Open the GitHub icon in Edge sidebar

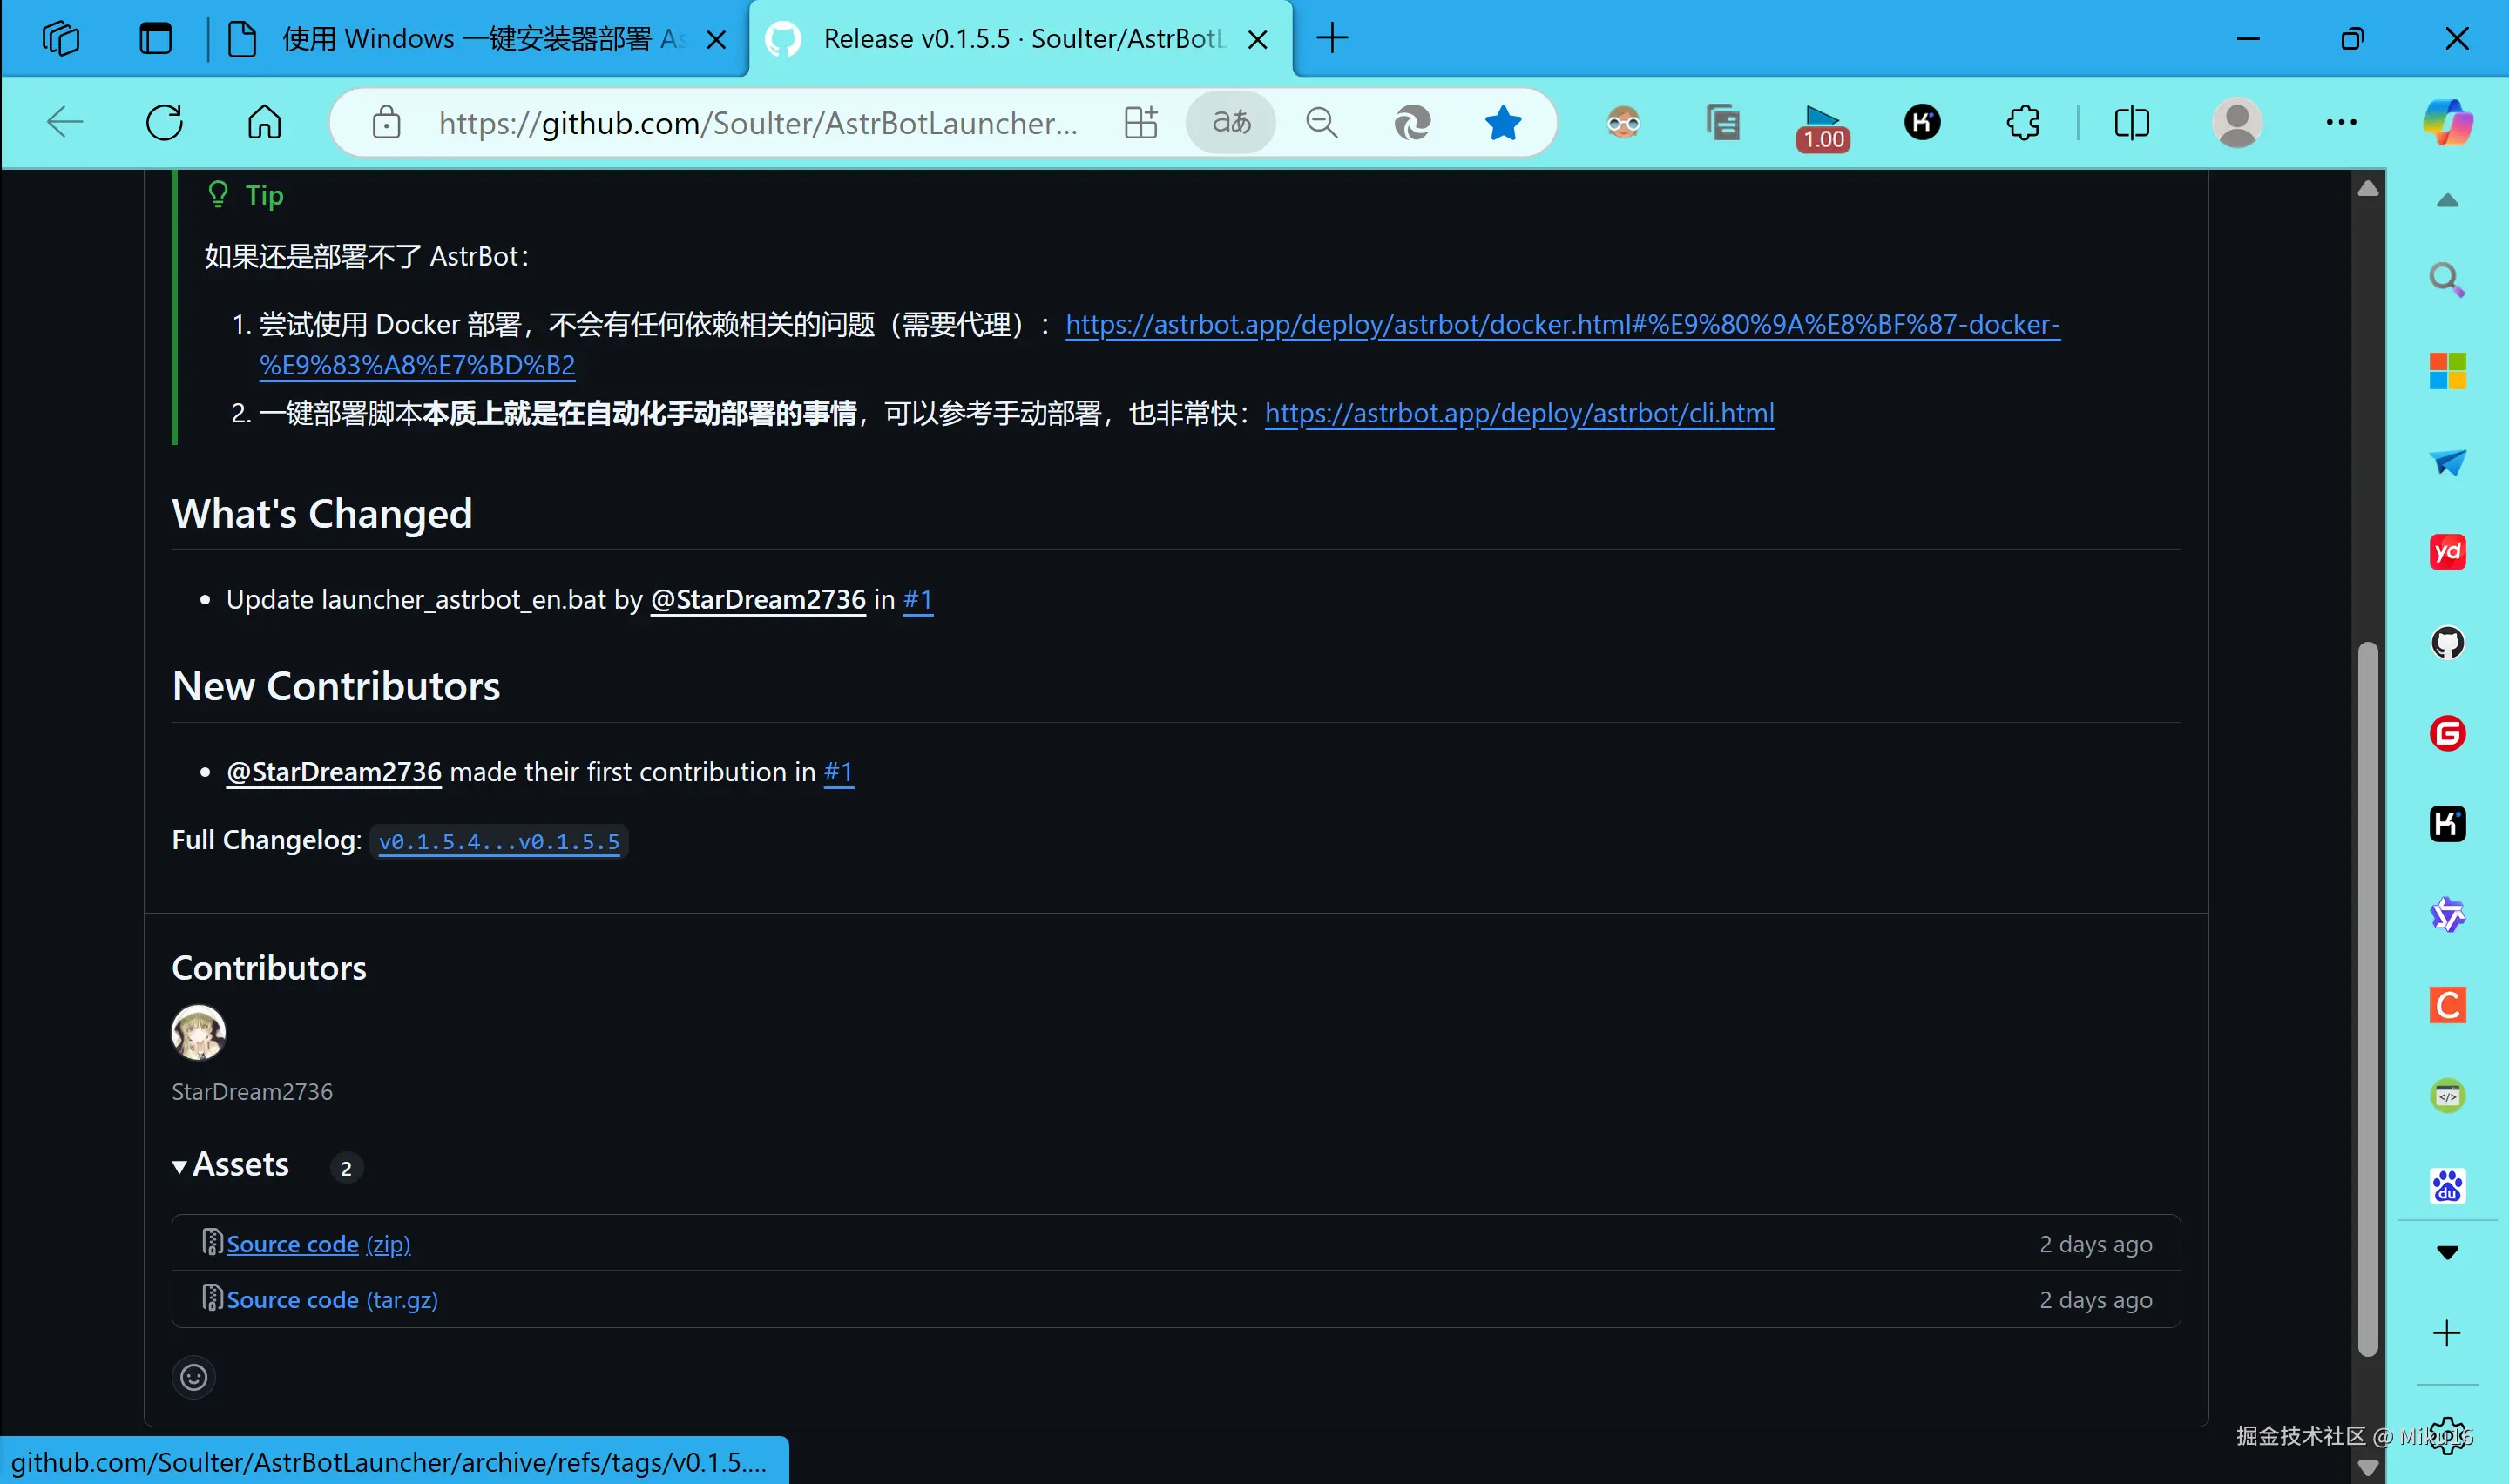tap(2446, 643)
